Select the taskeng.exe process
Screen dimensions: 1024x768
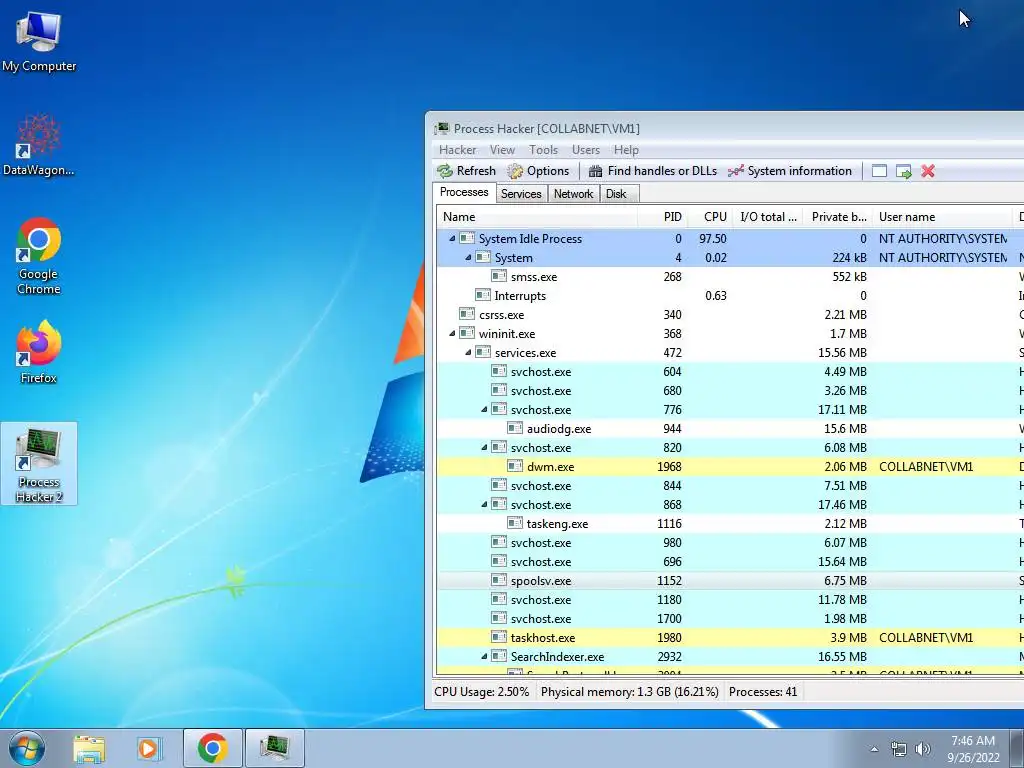pos(730,524)
